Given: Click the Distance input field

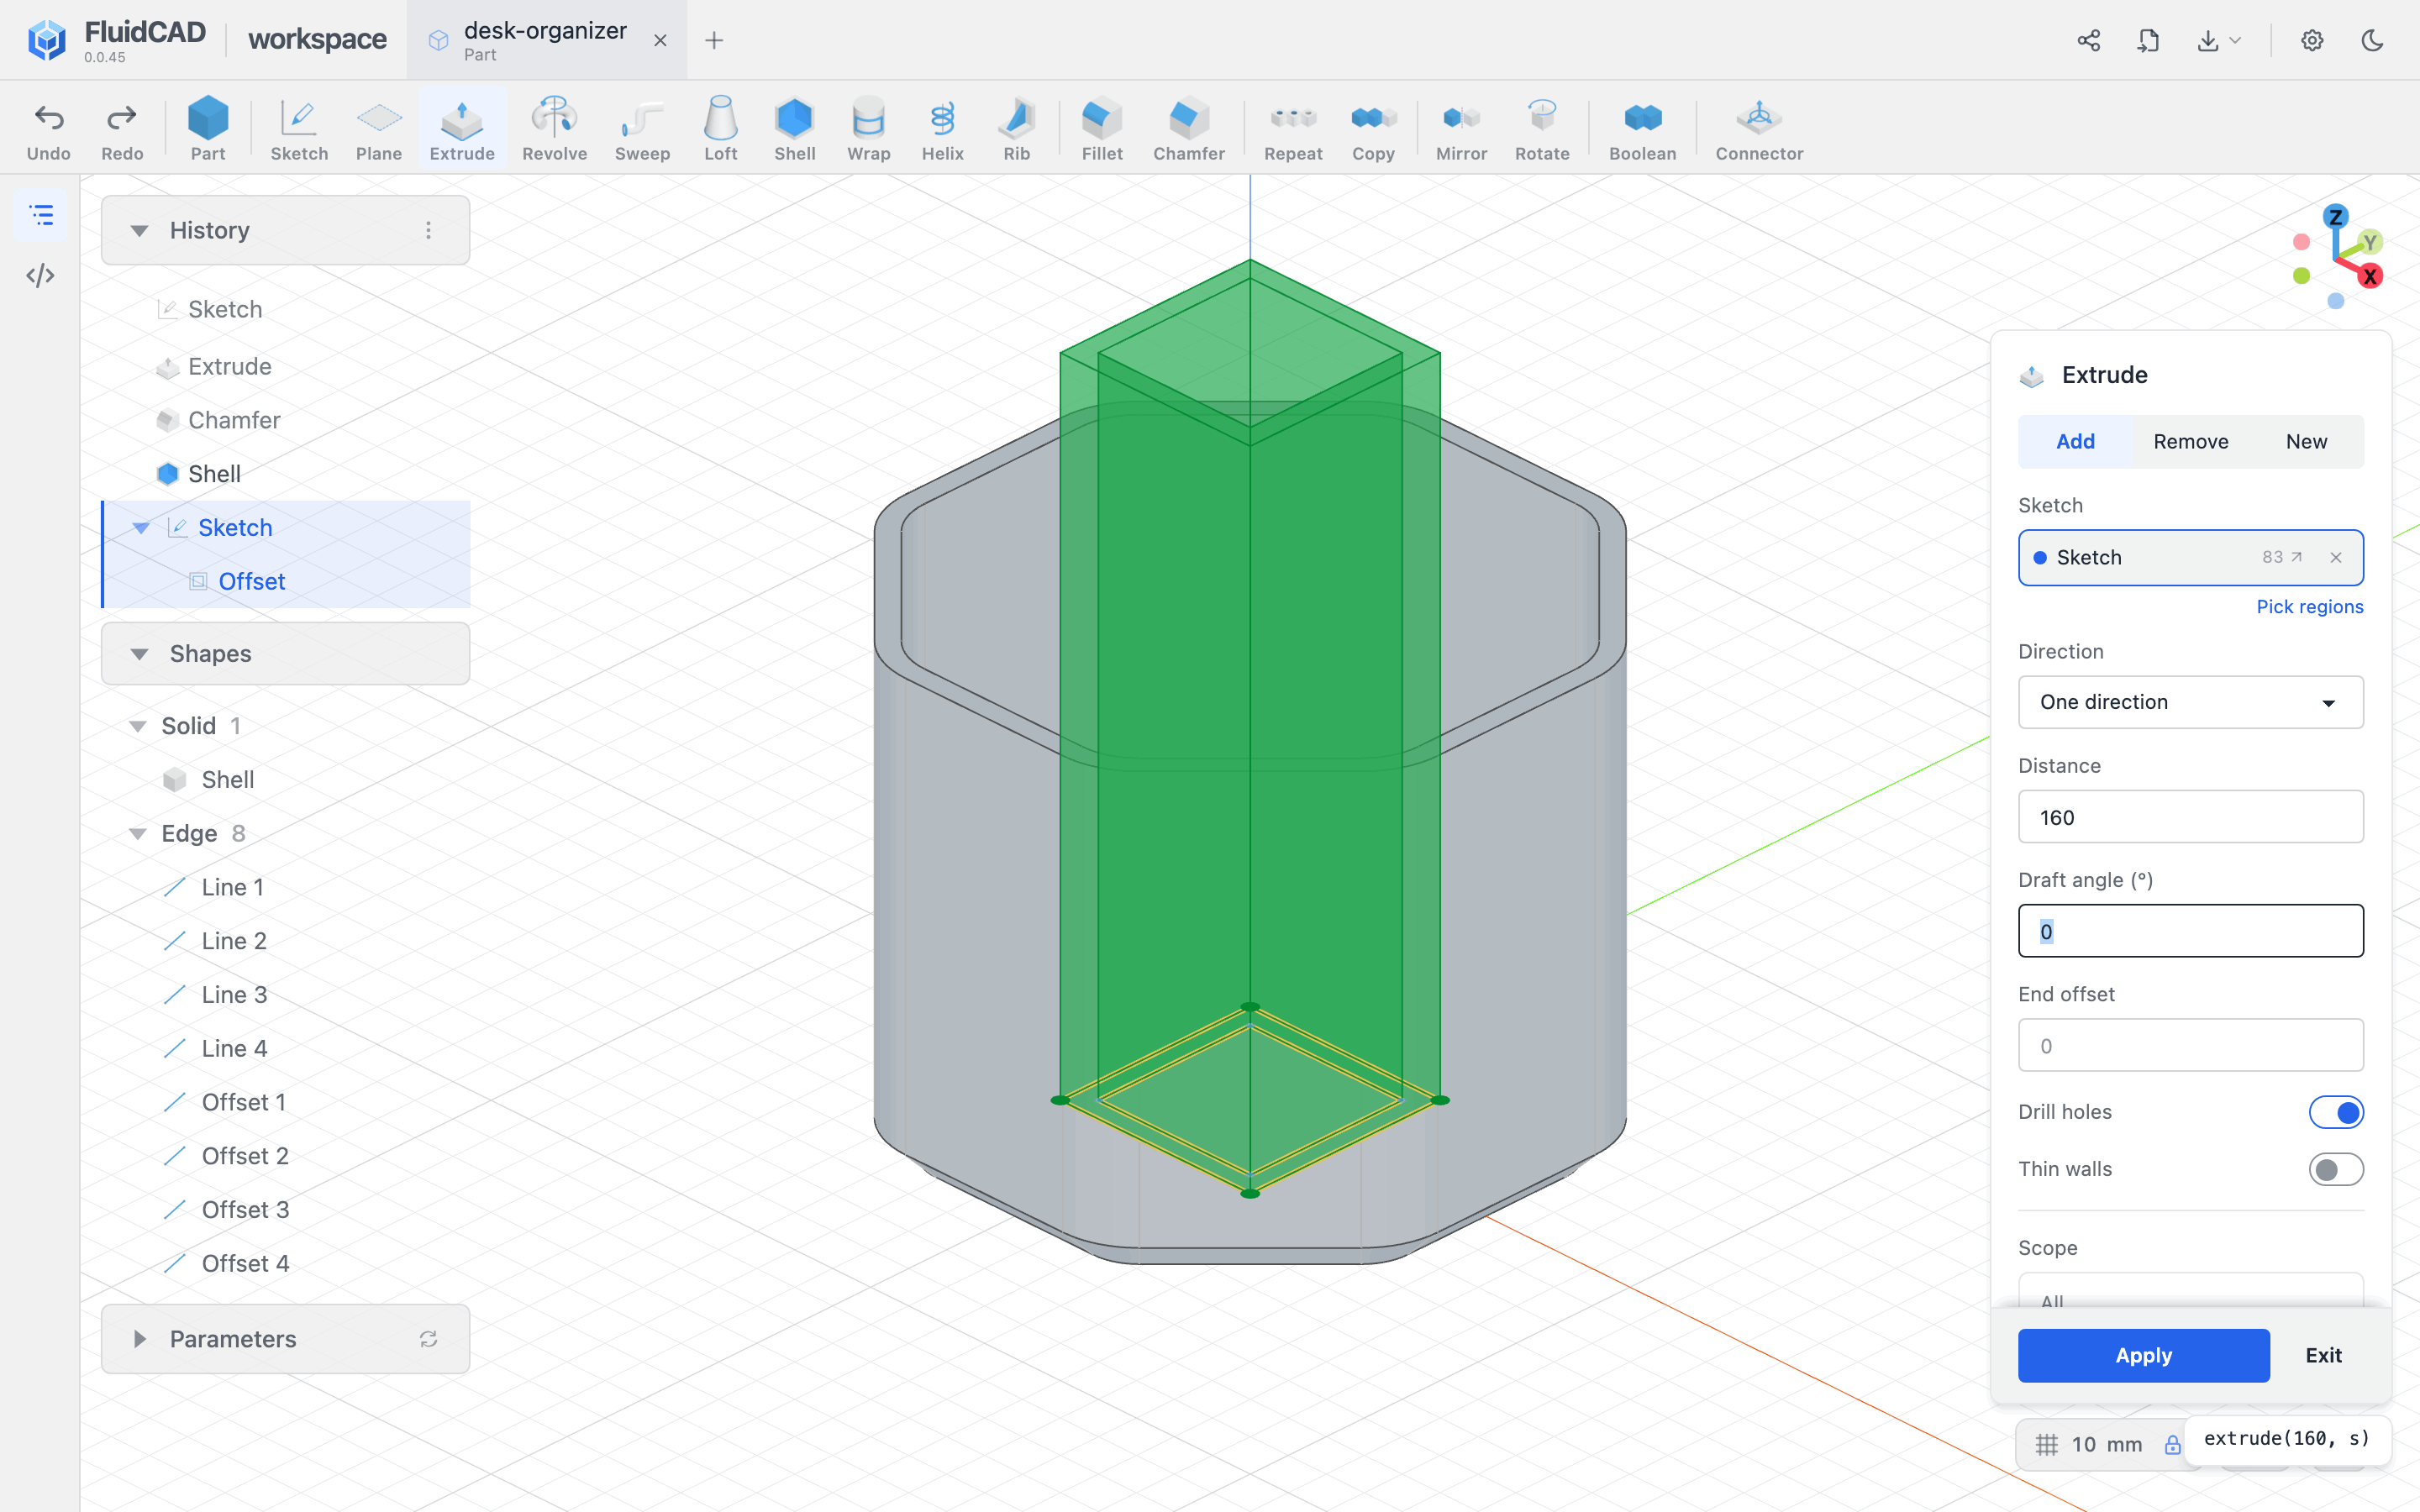Looking at the screenshot, I should [2190, 817].
